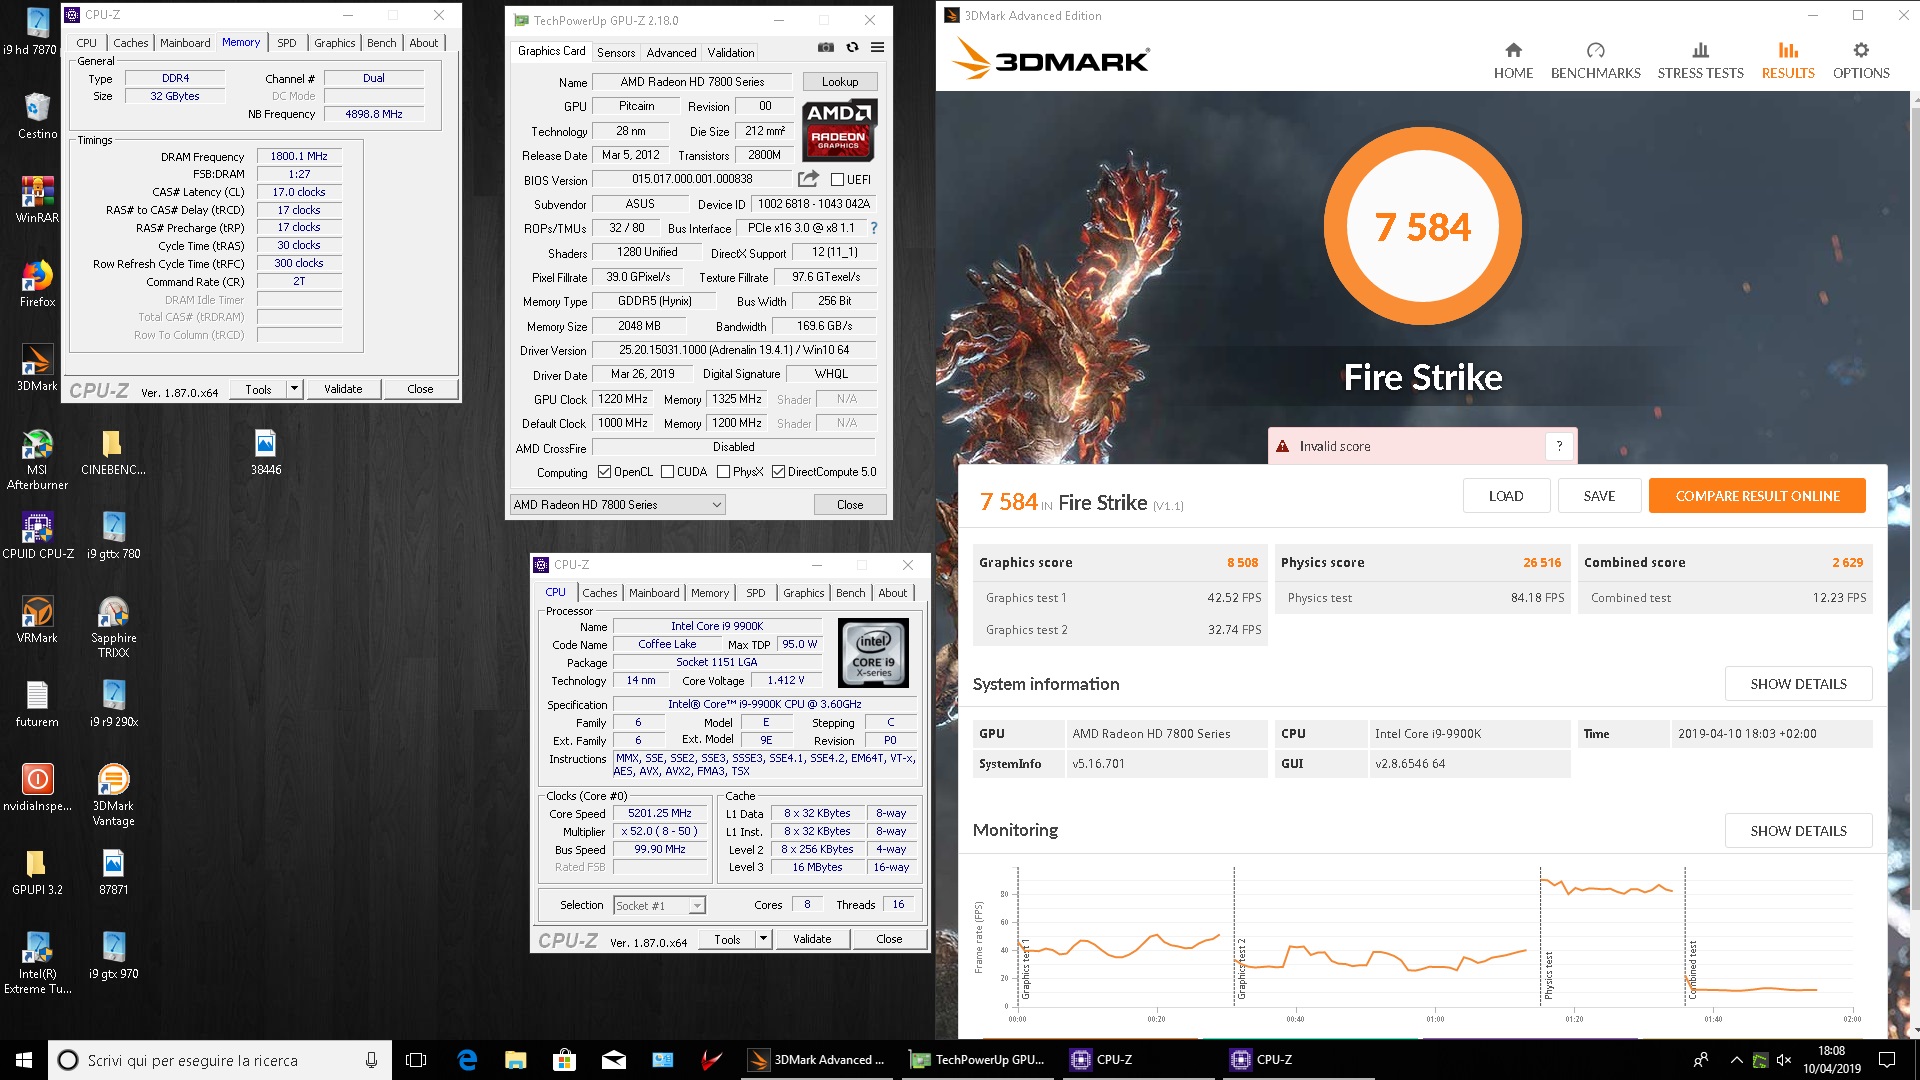1920x1080 pixels.
Task: Click the LOAD button in 3DMark
Action: [1506, 496]
